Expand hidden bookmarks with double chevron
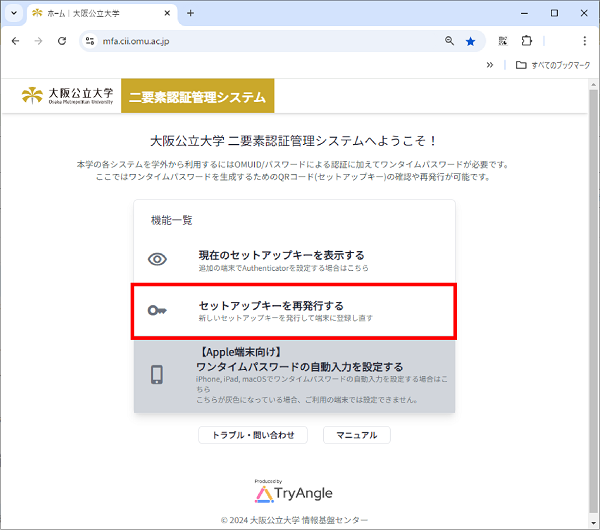Image resolution: width=600 pixels, height=530 pixels. (489, 65)
